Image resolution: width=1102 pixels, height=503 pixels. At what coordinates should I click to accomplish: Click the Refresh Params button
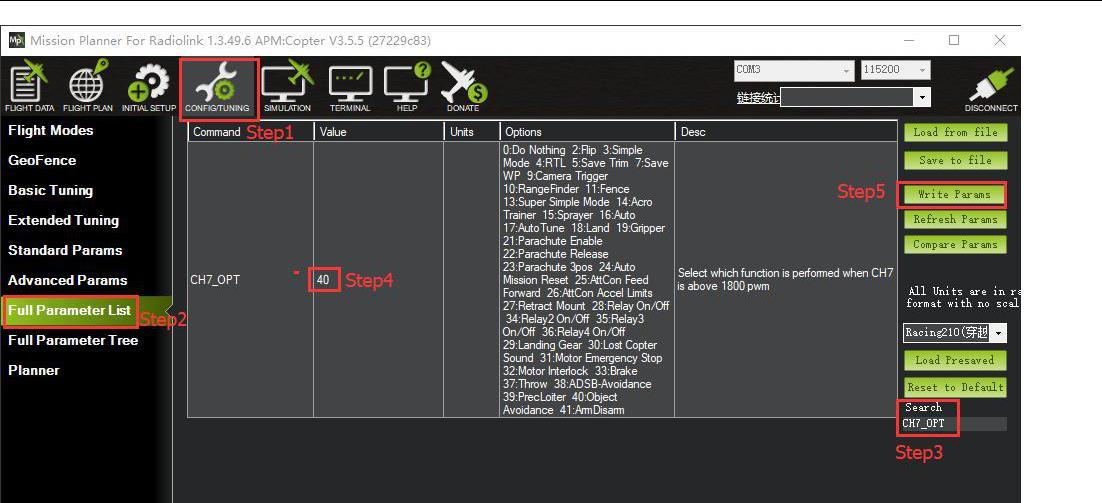(x=955, y=220)
